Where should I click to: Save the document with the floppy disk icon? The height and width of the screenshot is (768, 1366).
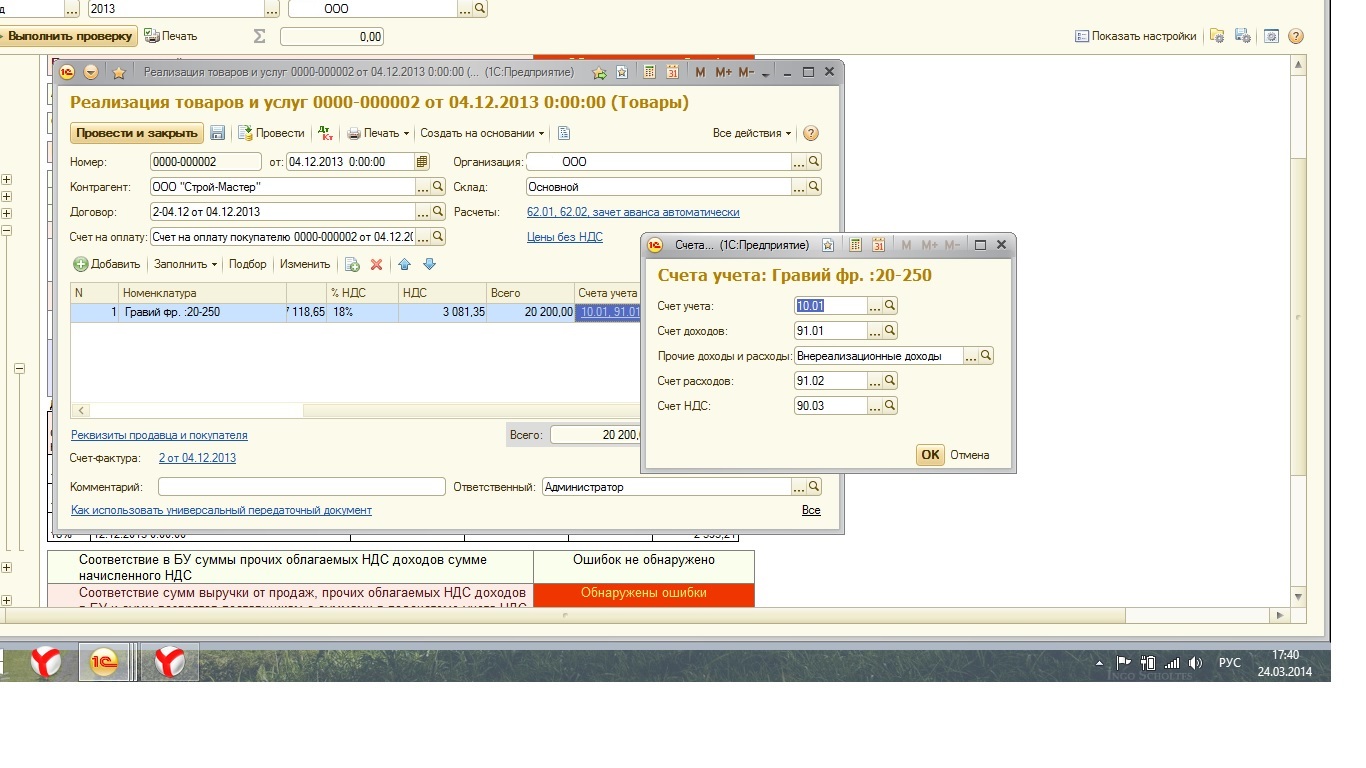pos(218,133)
